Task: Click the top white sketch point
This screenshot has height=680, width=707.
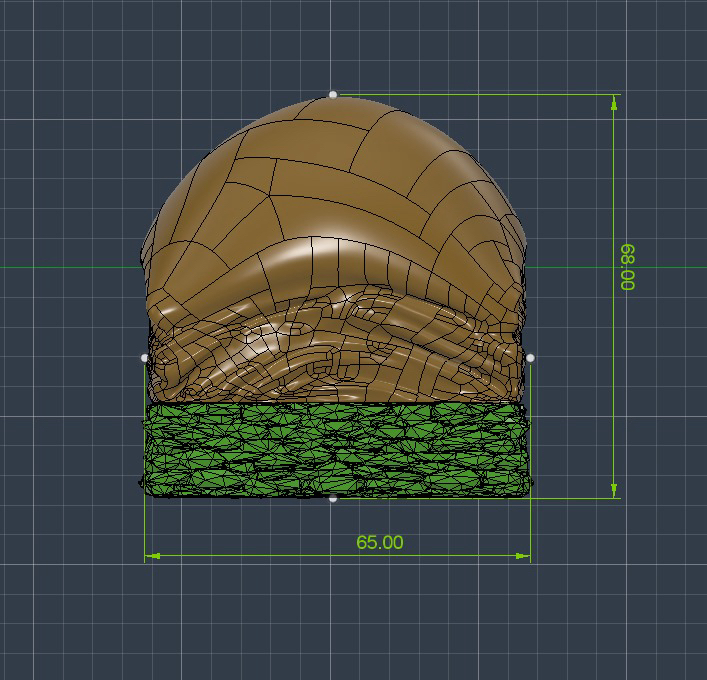Action: (x=333, y=94)
